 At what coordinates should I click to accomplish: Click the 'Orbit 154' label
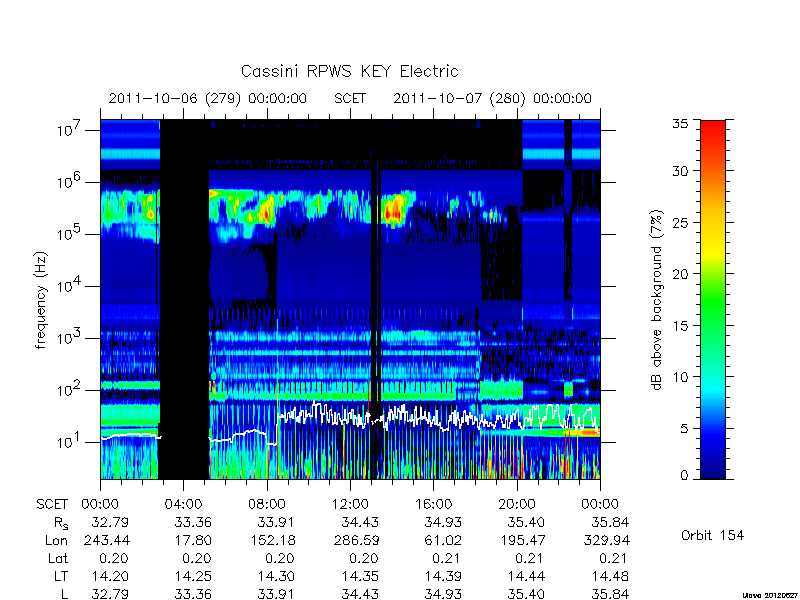pyautogui.click(x=712, y=536)
